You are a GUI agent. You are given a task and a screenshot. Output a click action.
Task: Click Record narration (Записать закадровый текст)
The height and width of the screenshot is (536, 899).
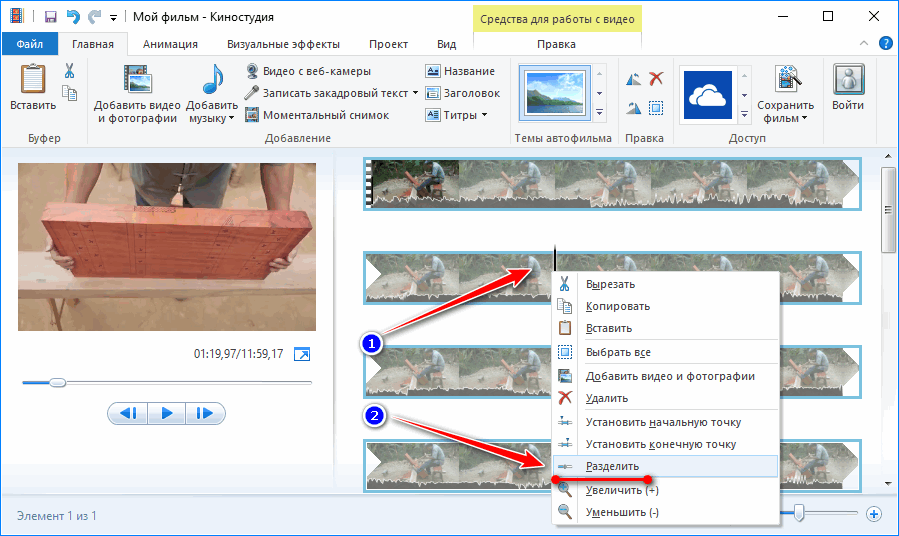tap(327, 93)
